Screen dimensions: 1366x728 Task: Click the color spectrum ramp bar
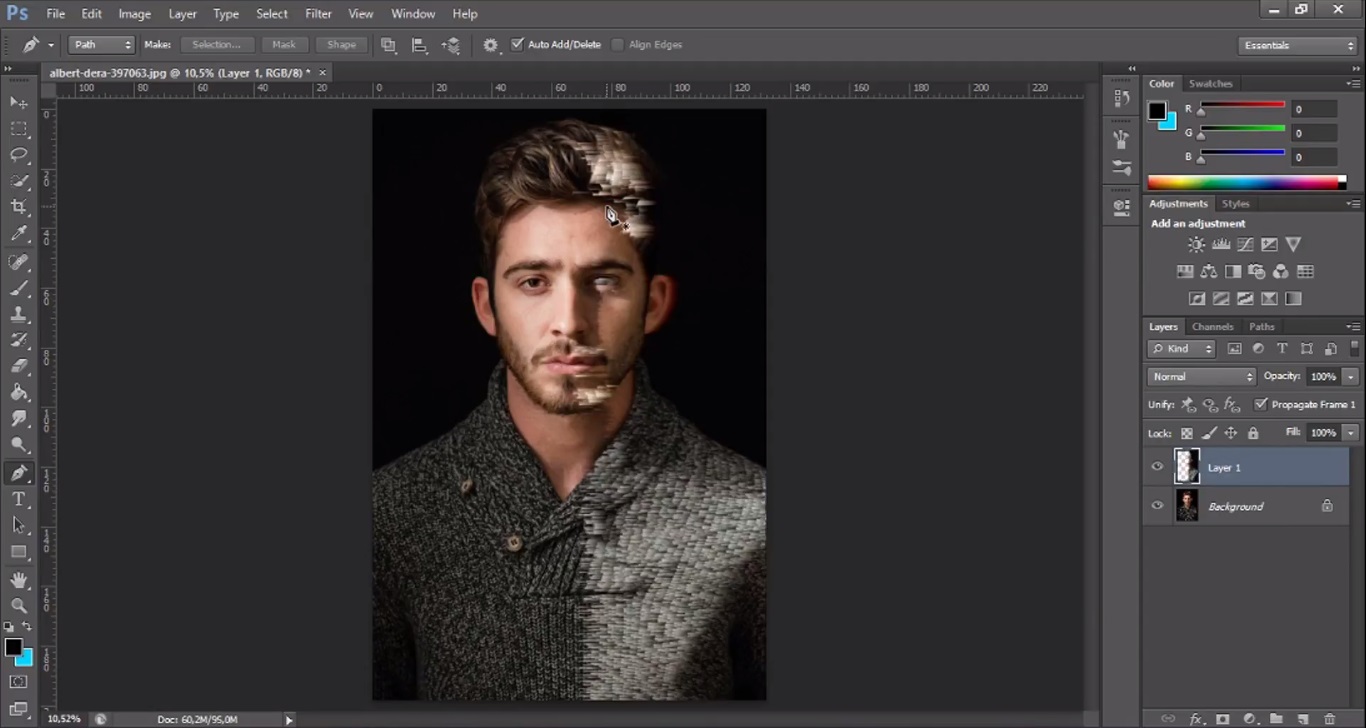[1244, 182]
